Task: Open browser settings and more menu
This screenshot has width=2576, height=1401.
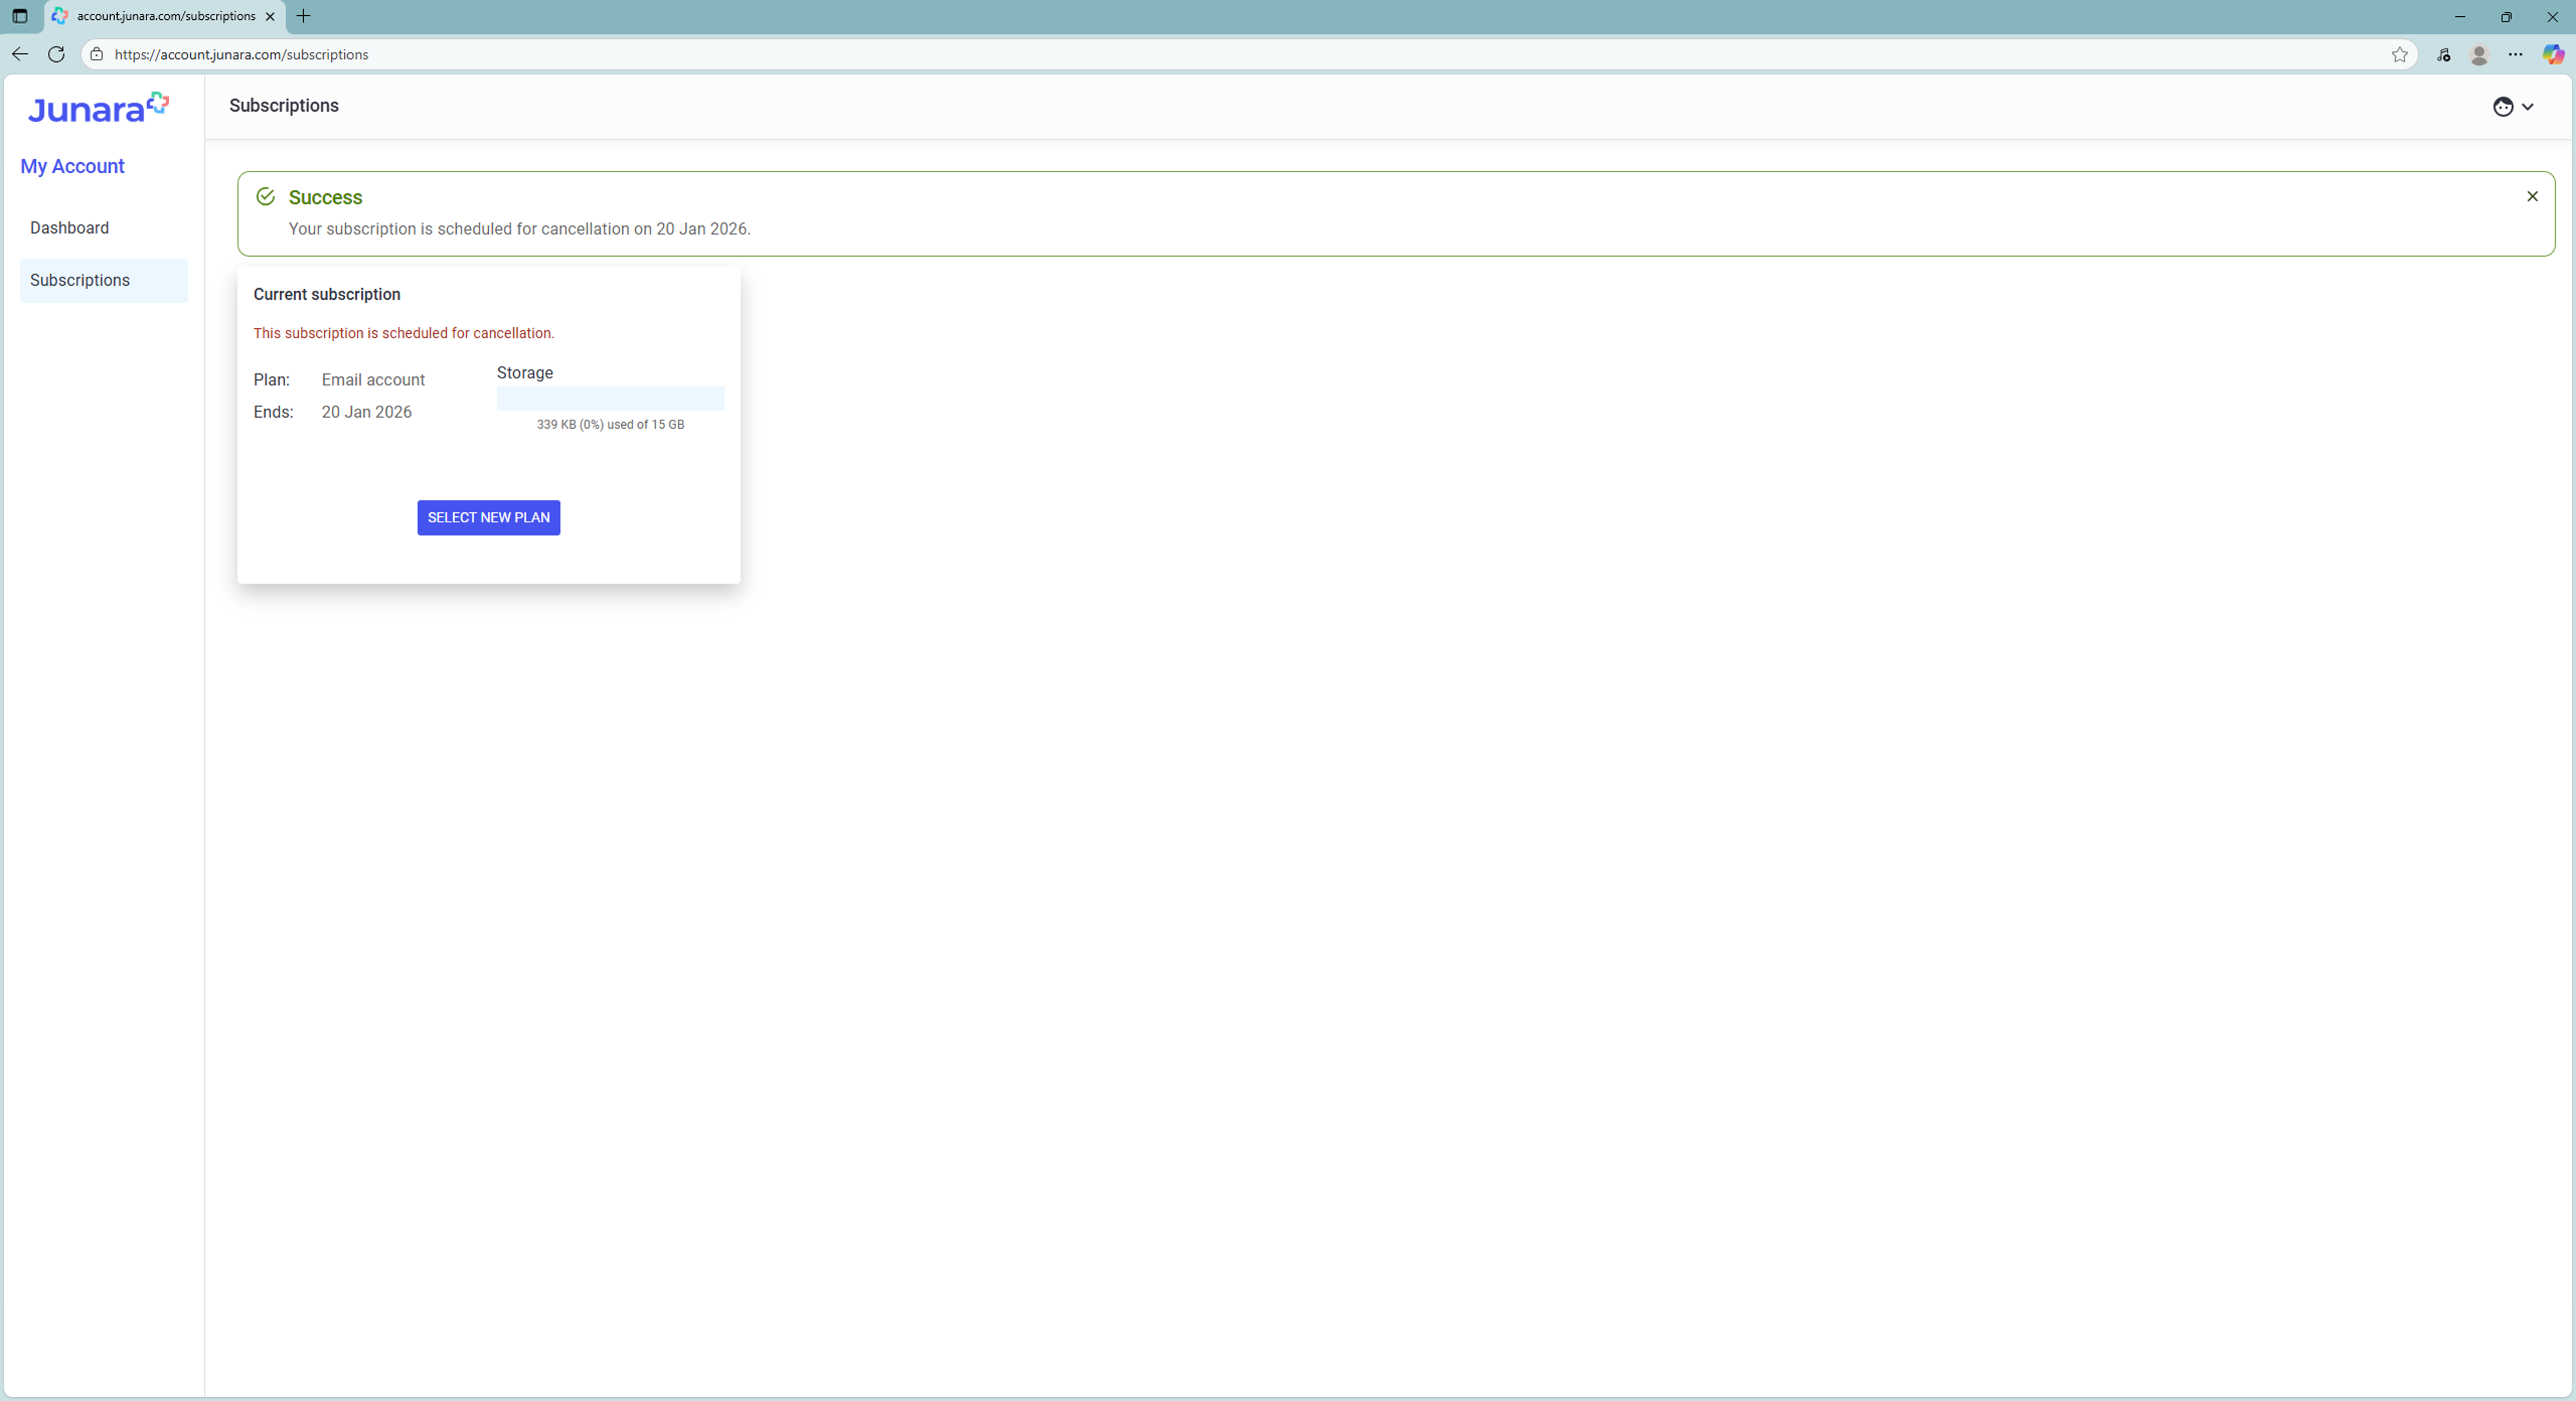Action: coord(2515,55)
